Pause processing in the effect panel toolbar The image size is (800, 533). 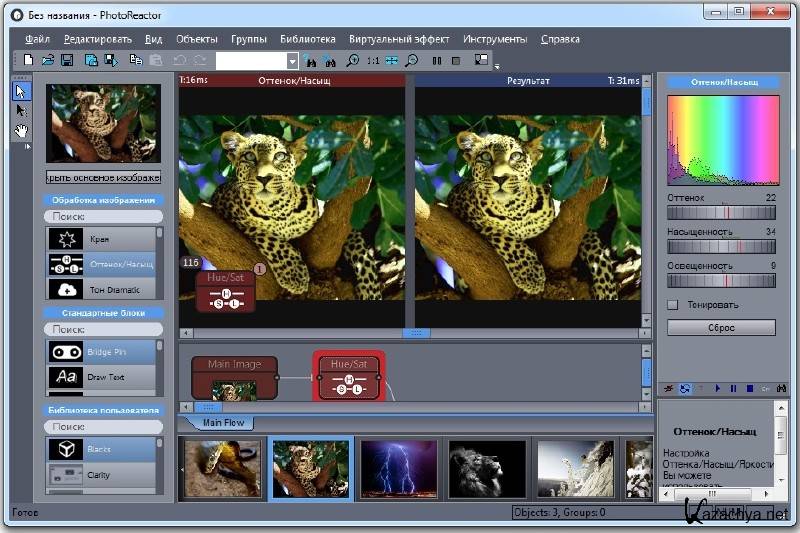pos(733,388)
